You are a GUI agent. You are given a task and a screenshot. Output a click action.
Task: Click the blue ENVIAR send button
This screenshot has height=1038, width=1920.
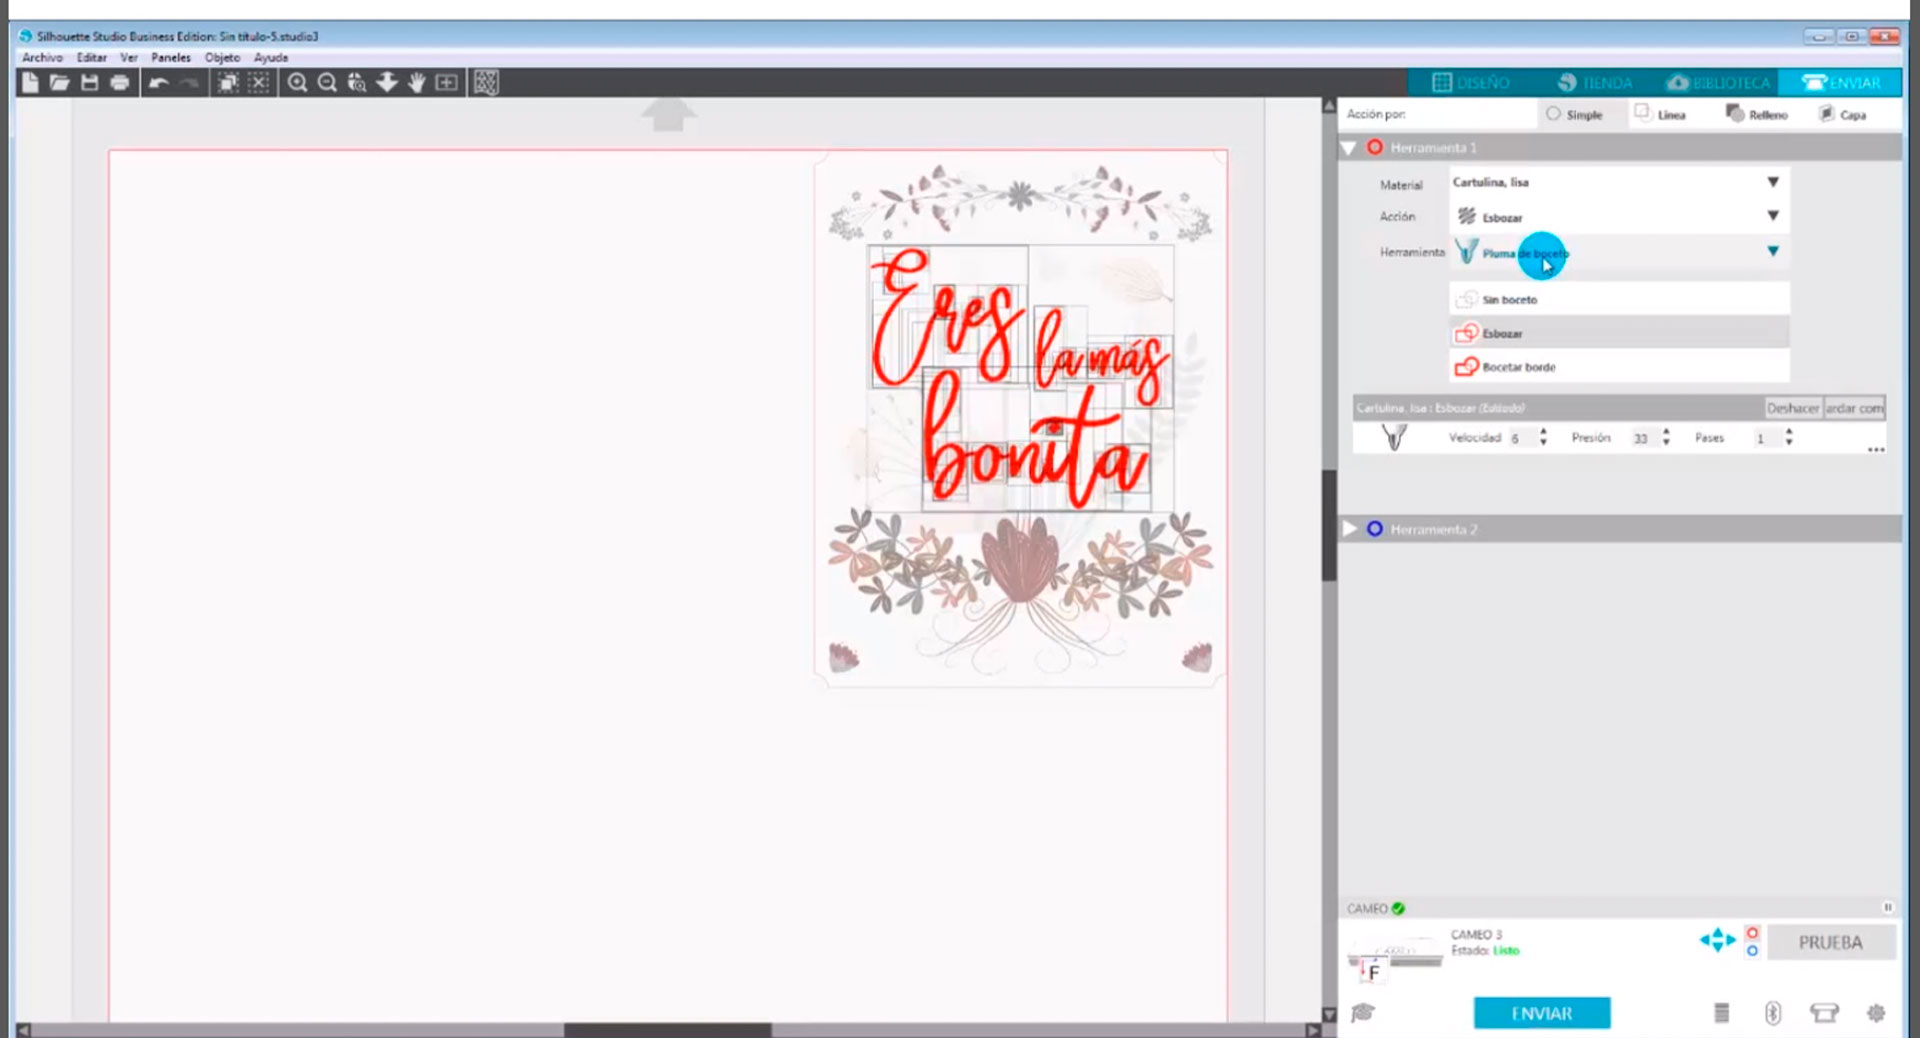click(x=1542, y=1013)
